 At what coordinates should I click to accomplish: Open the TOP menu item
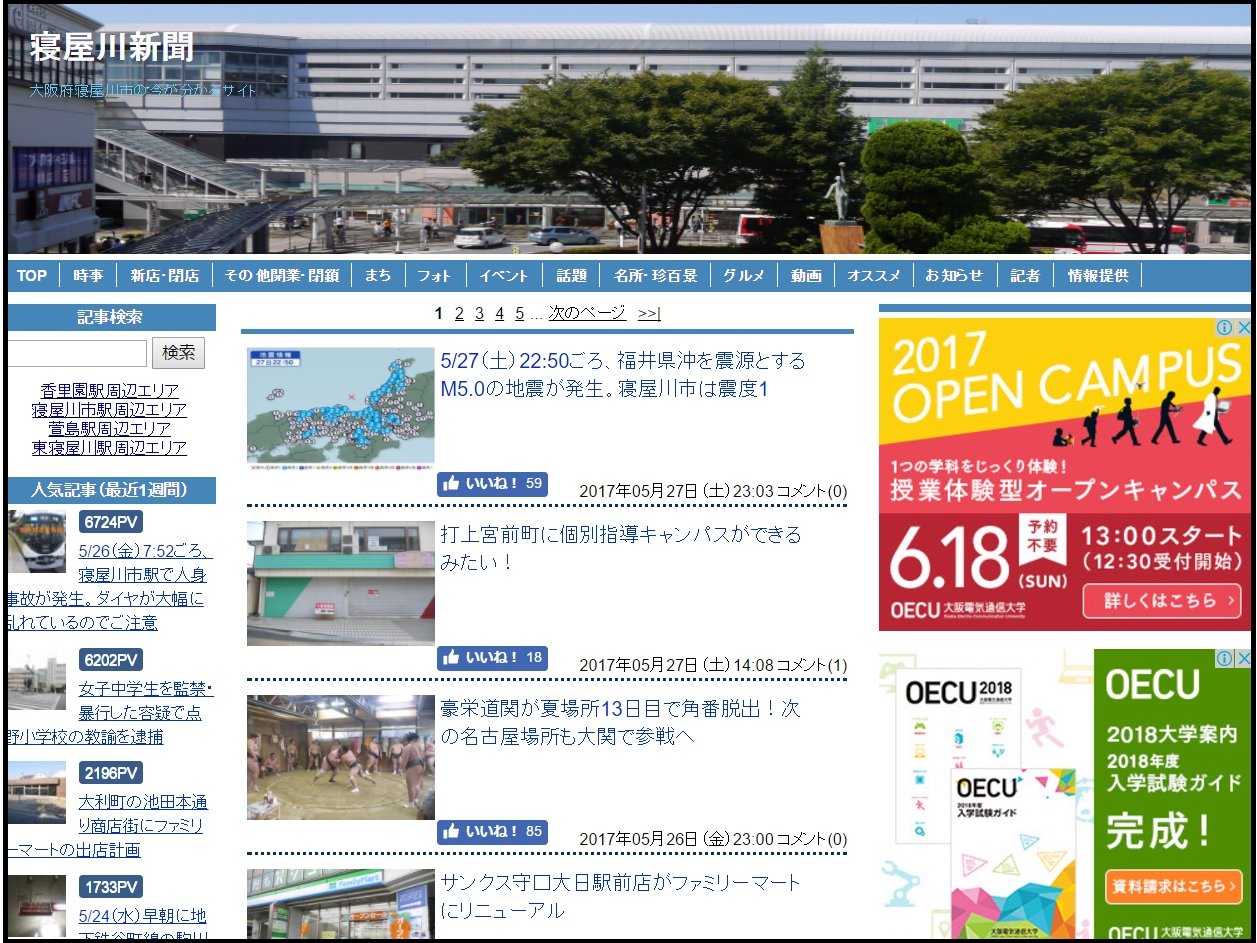[32, 276]
